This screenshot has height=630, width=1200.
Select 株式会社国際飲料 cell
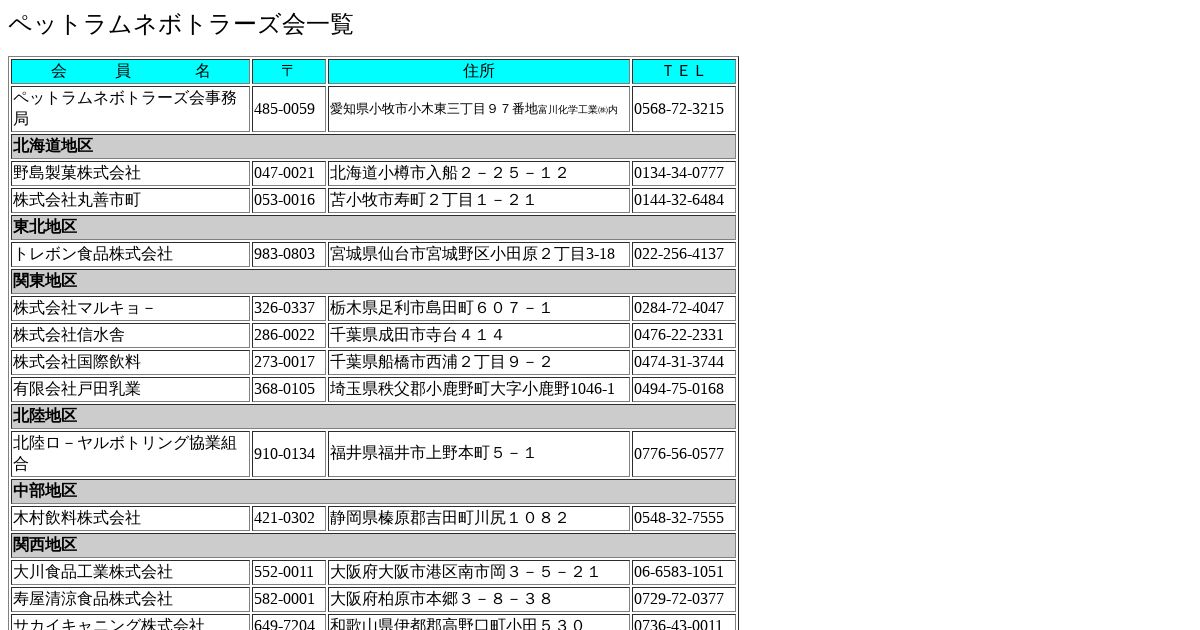tap(131, 362)
